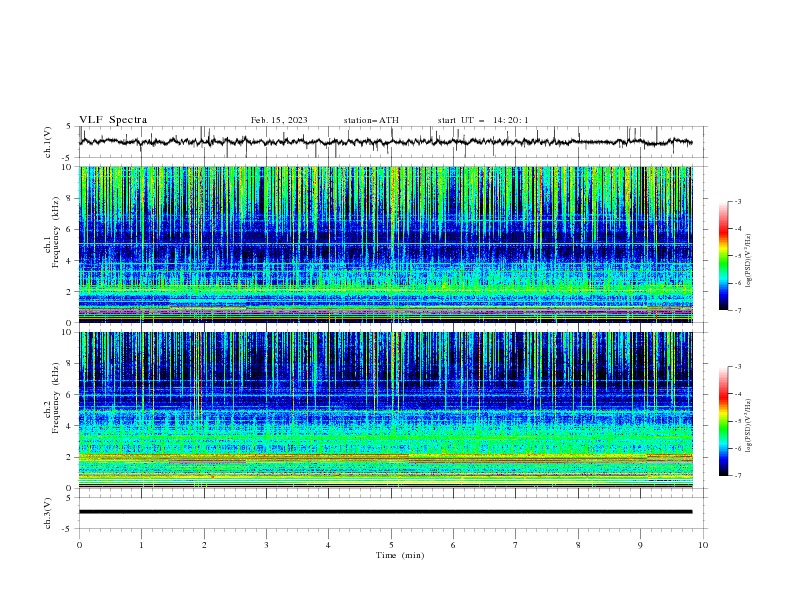Click the "station=ATH" label

coord(371,120)
